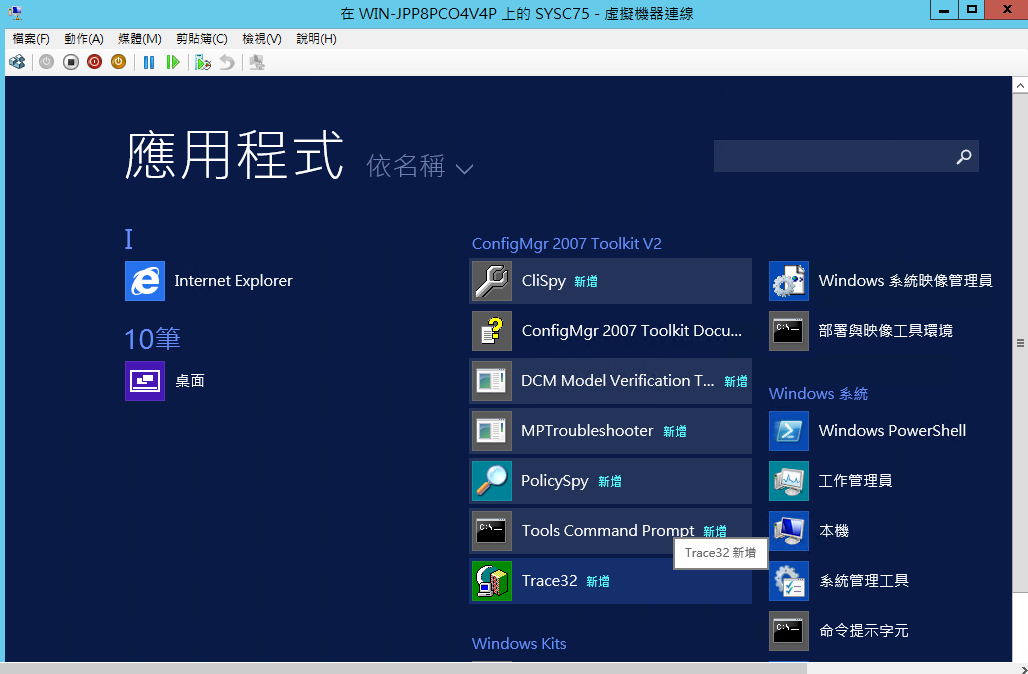Open the Tools Command Prompt icon
The height and width of the screenshot is (674, 1028).
(492, 530)
